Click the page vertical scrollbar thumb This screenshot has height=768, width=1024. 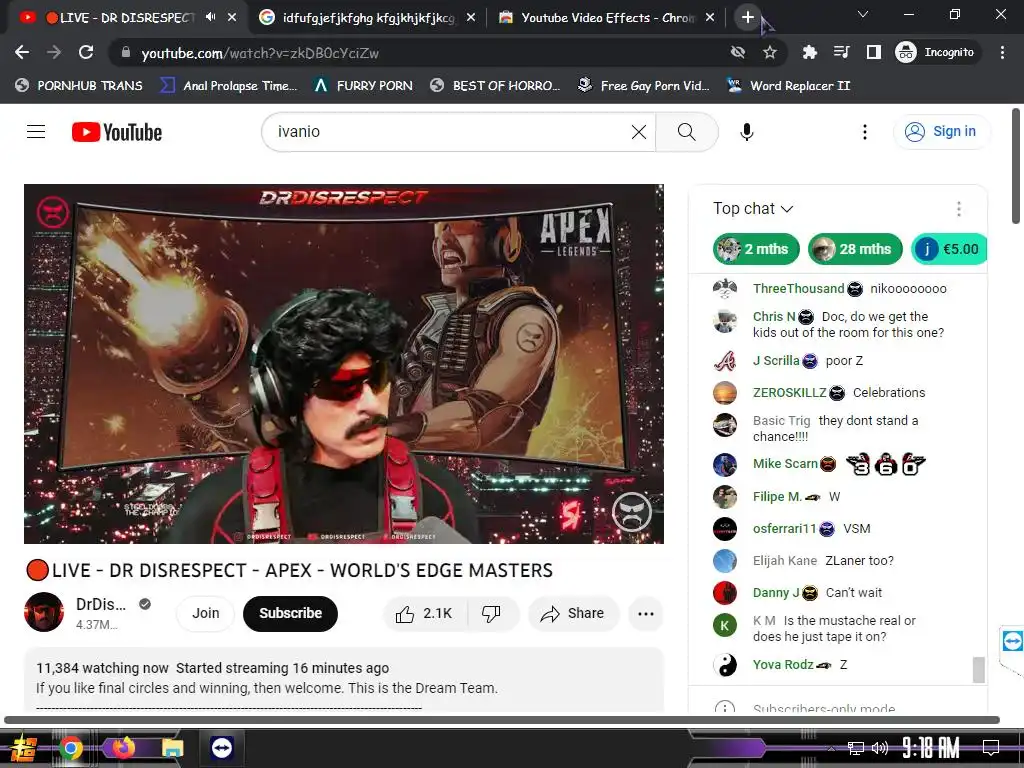[x=1016, y=167]
